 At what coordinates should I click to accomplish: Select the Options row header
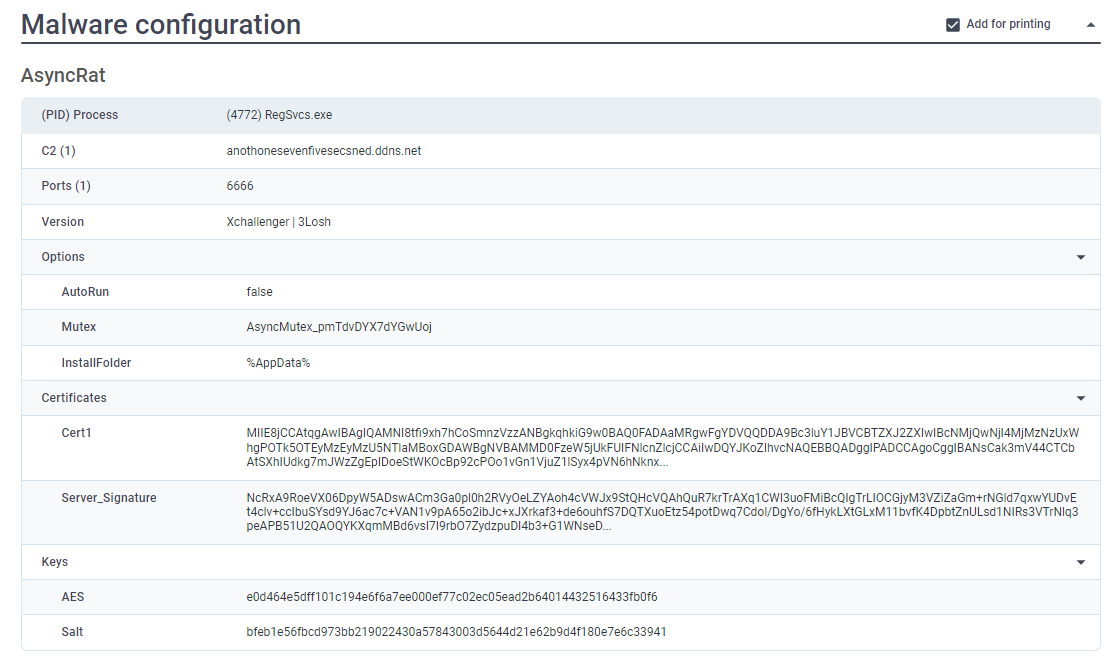tap(561, 257)
